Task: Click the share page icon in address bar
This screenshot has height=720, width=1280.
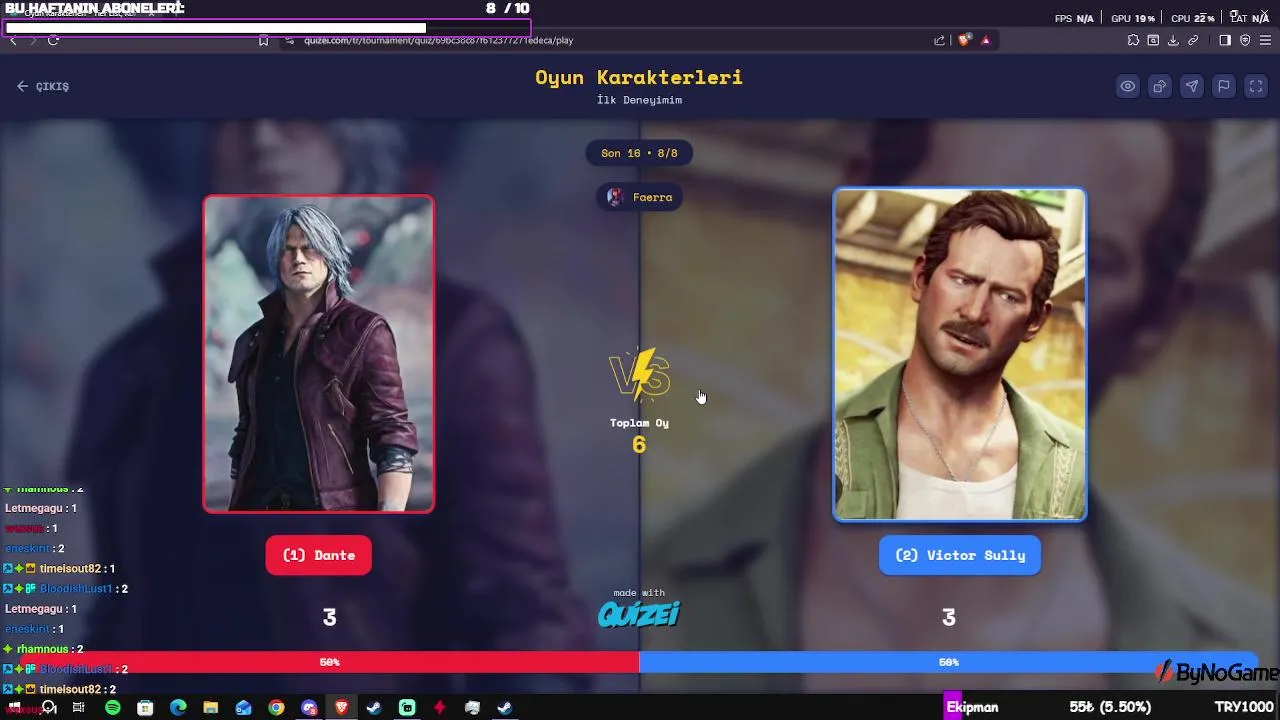Action: (939, 40)
